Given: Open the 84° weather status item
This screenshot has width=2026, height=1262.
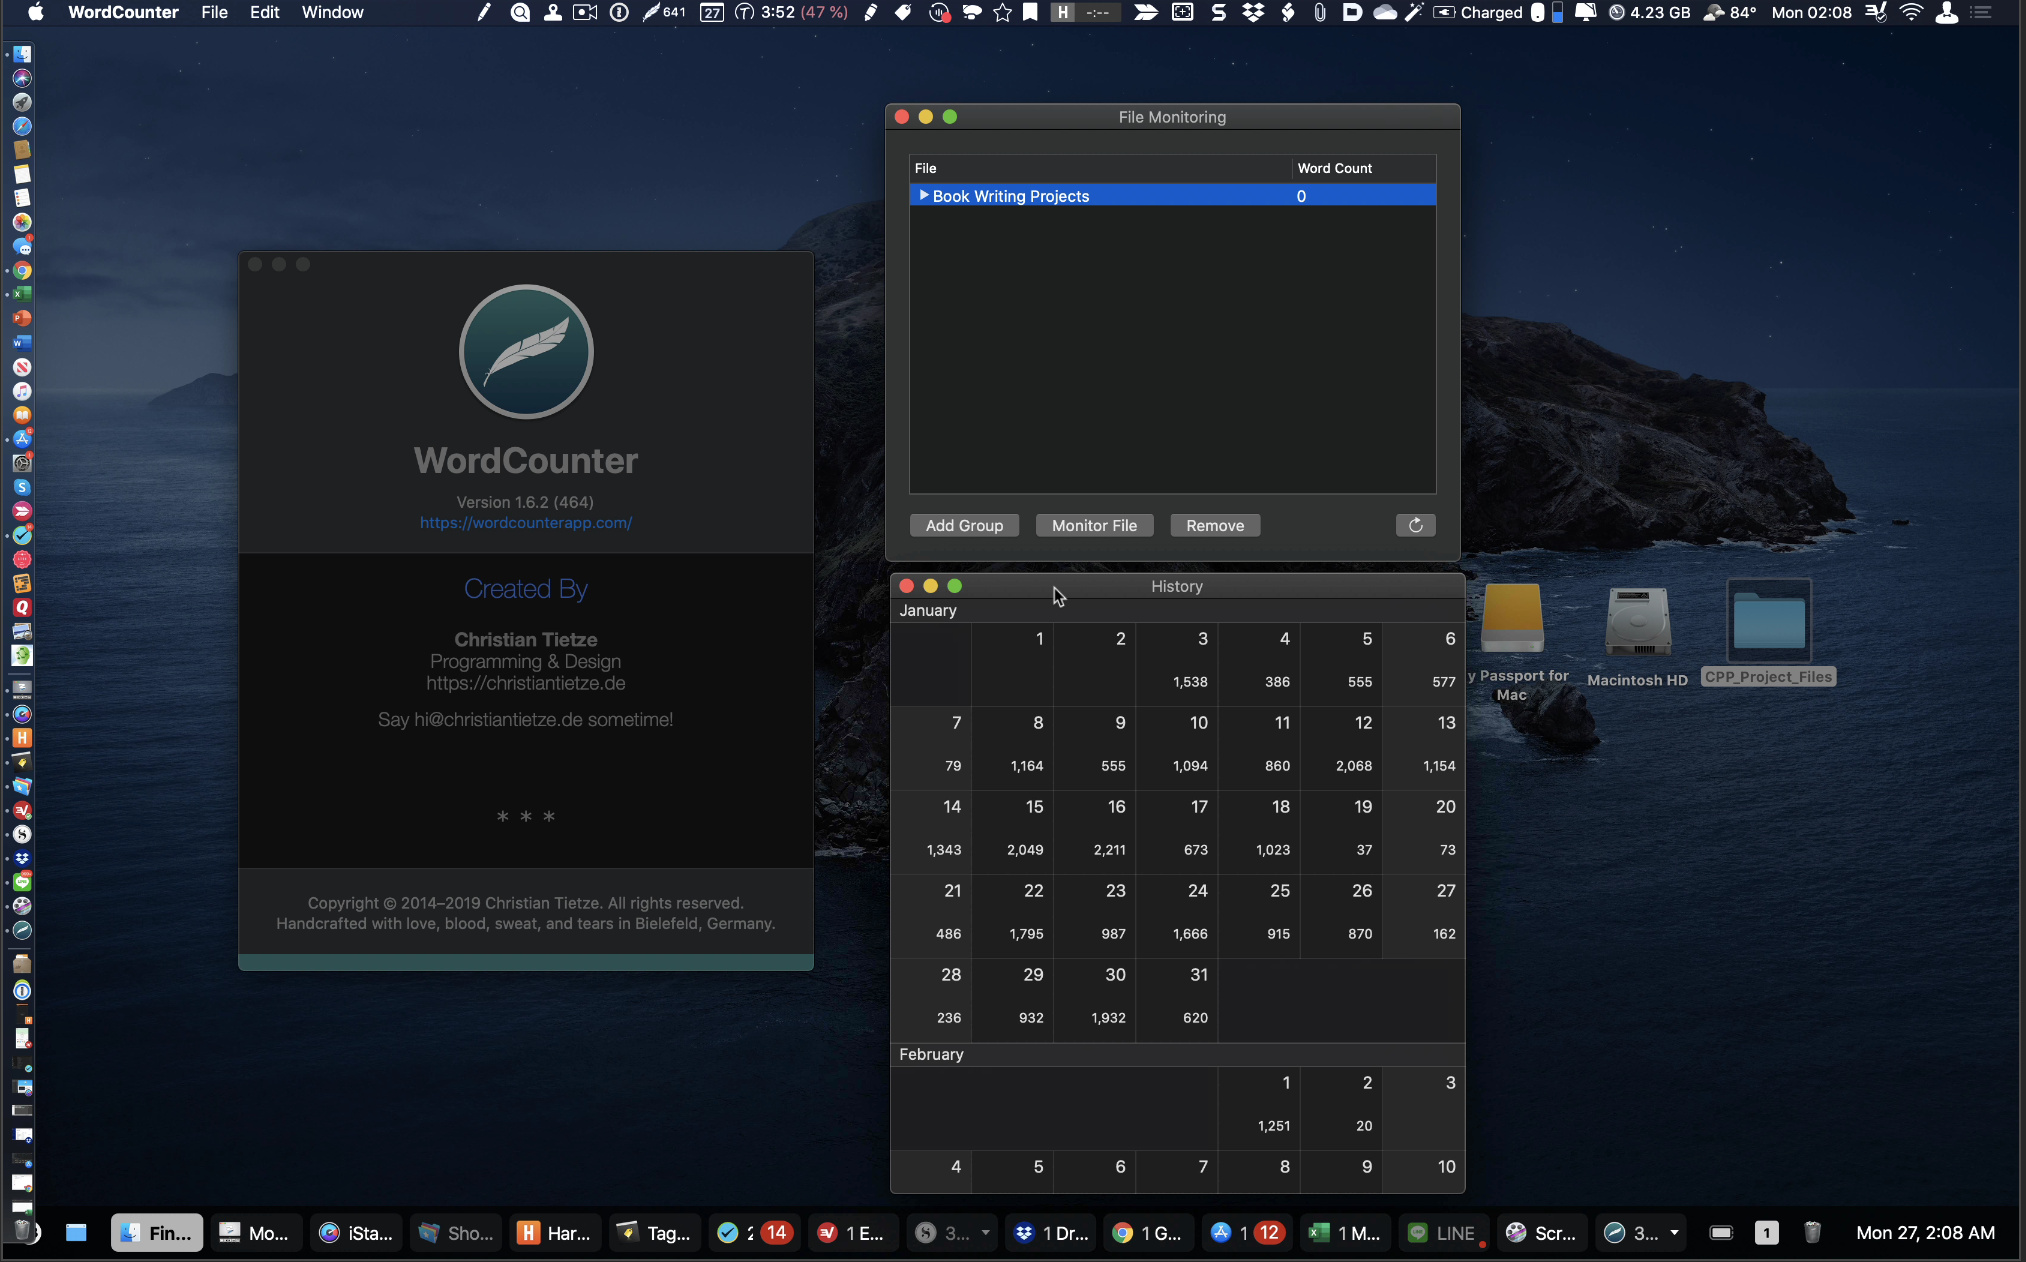Looking at the screenshot, I should 1729,12.
